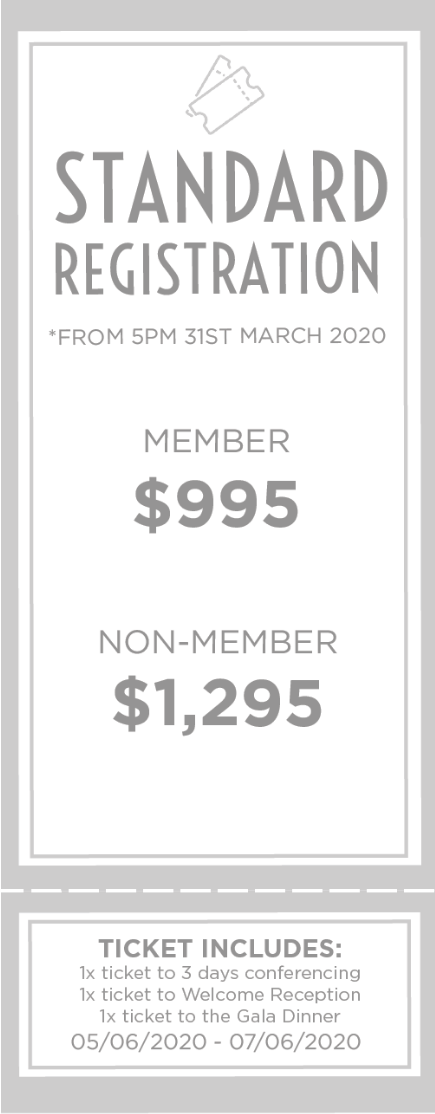Click the dollar sign of $1,295
Viewport: 435px width, 1114px height.
[129, 705]
